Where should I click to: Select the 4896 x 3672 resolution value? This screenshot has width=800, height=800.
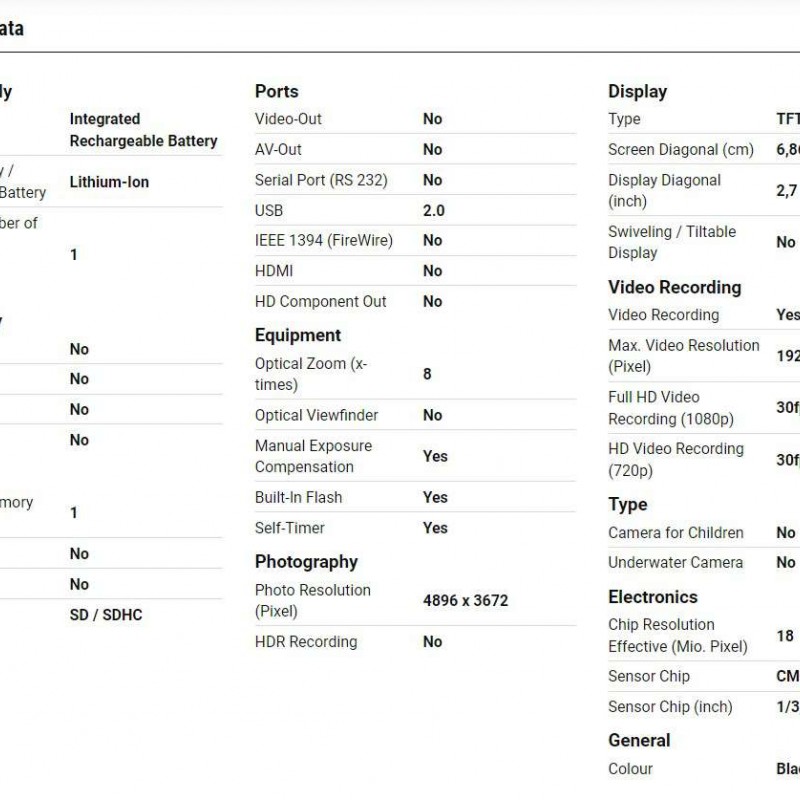pos(465,601)
